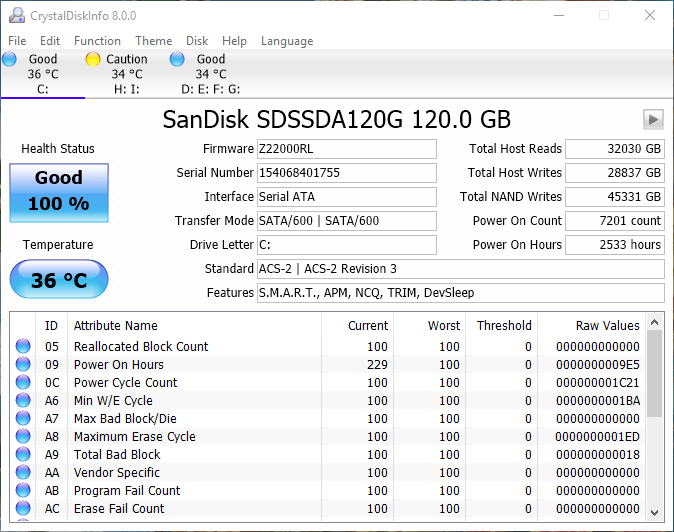Click the Power On Count value 7201 count
The image size is (674, 532).
(615, 221)
